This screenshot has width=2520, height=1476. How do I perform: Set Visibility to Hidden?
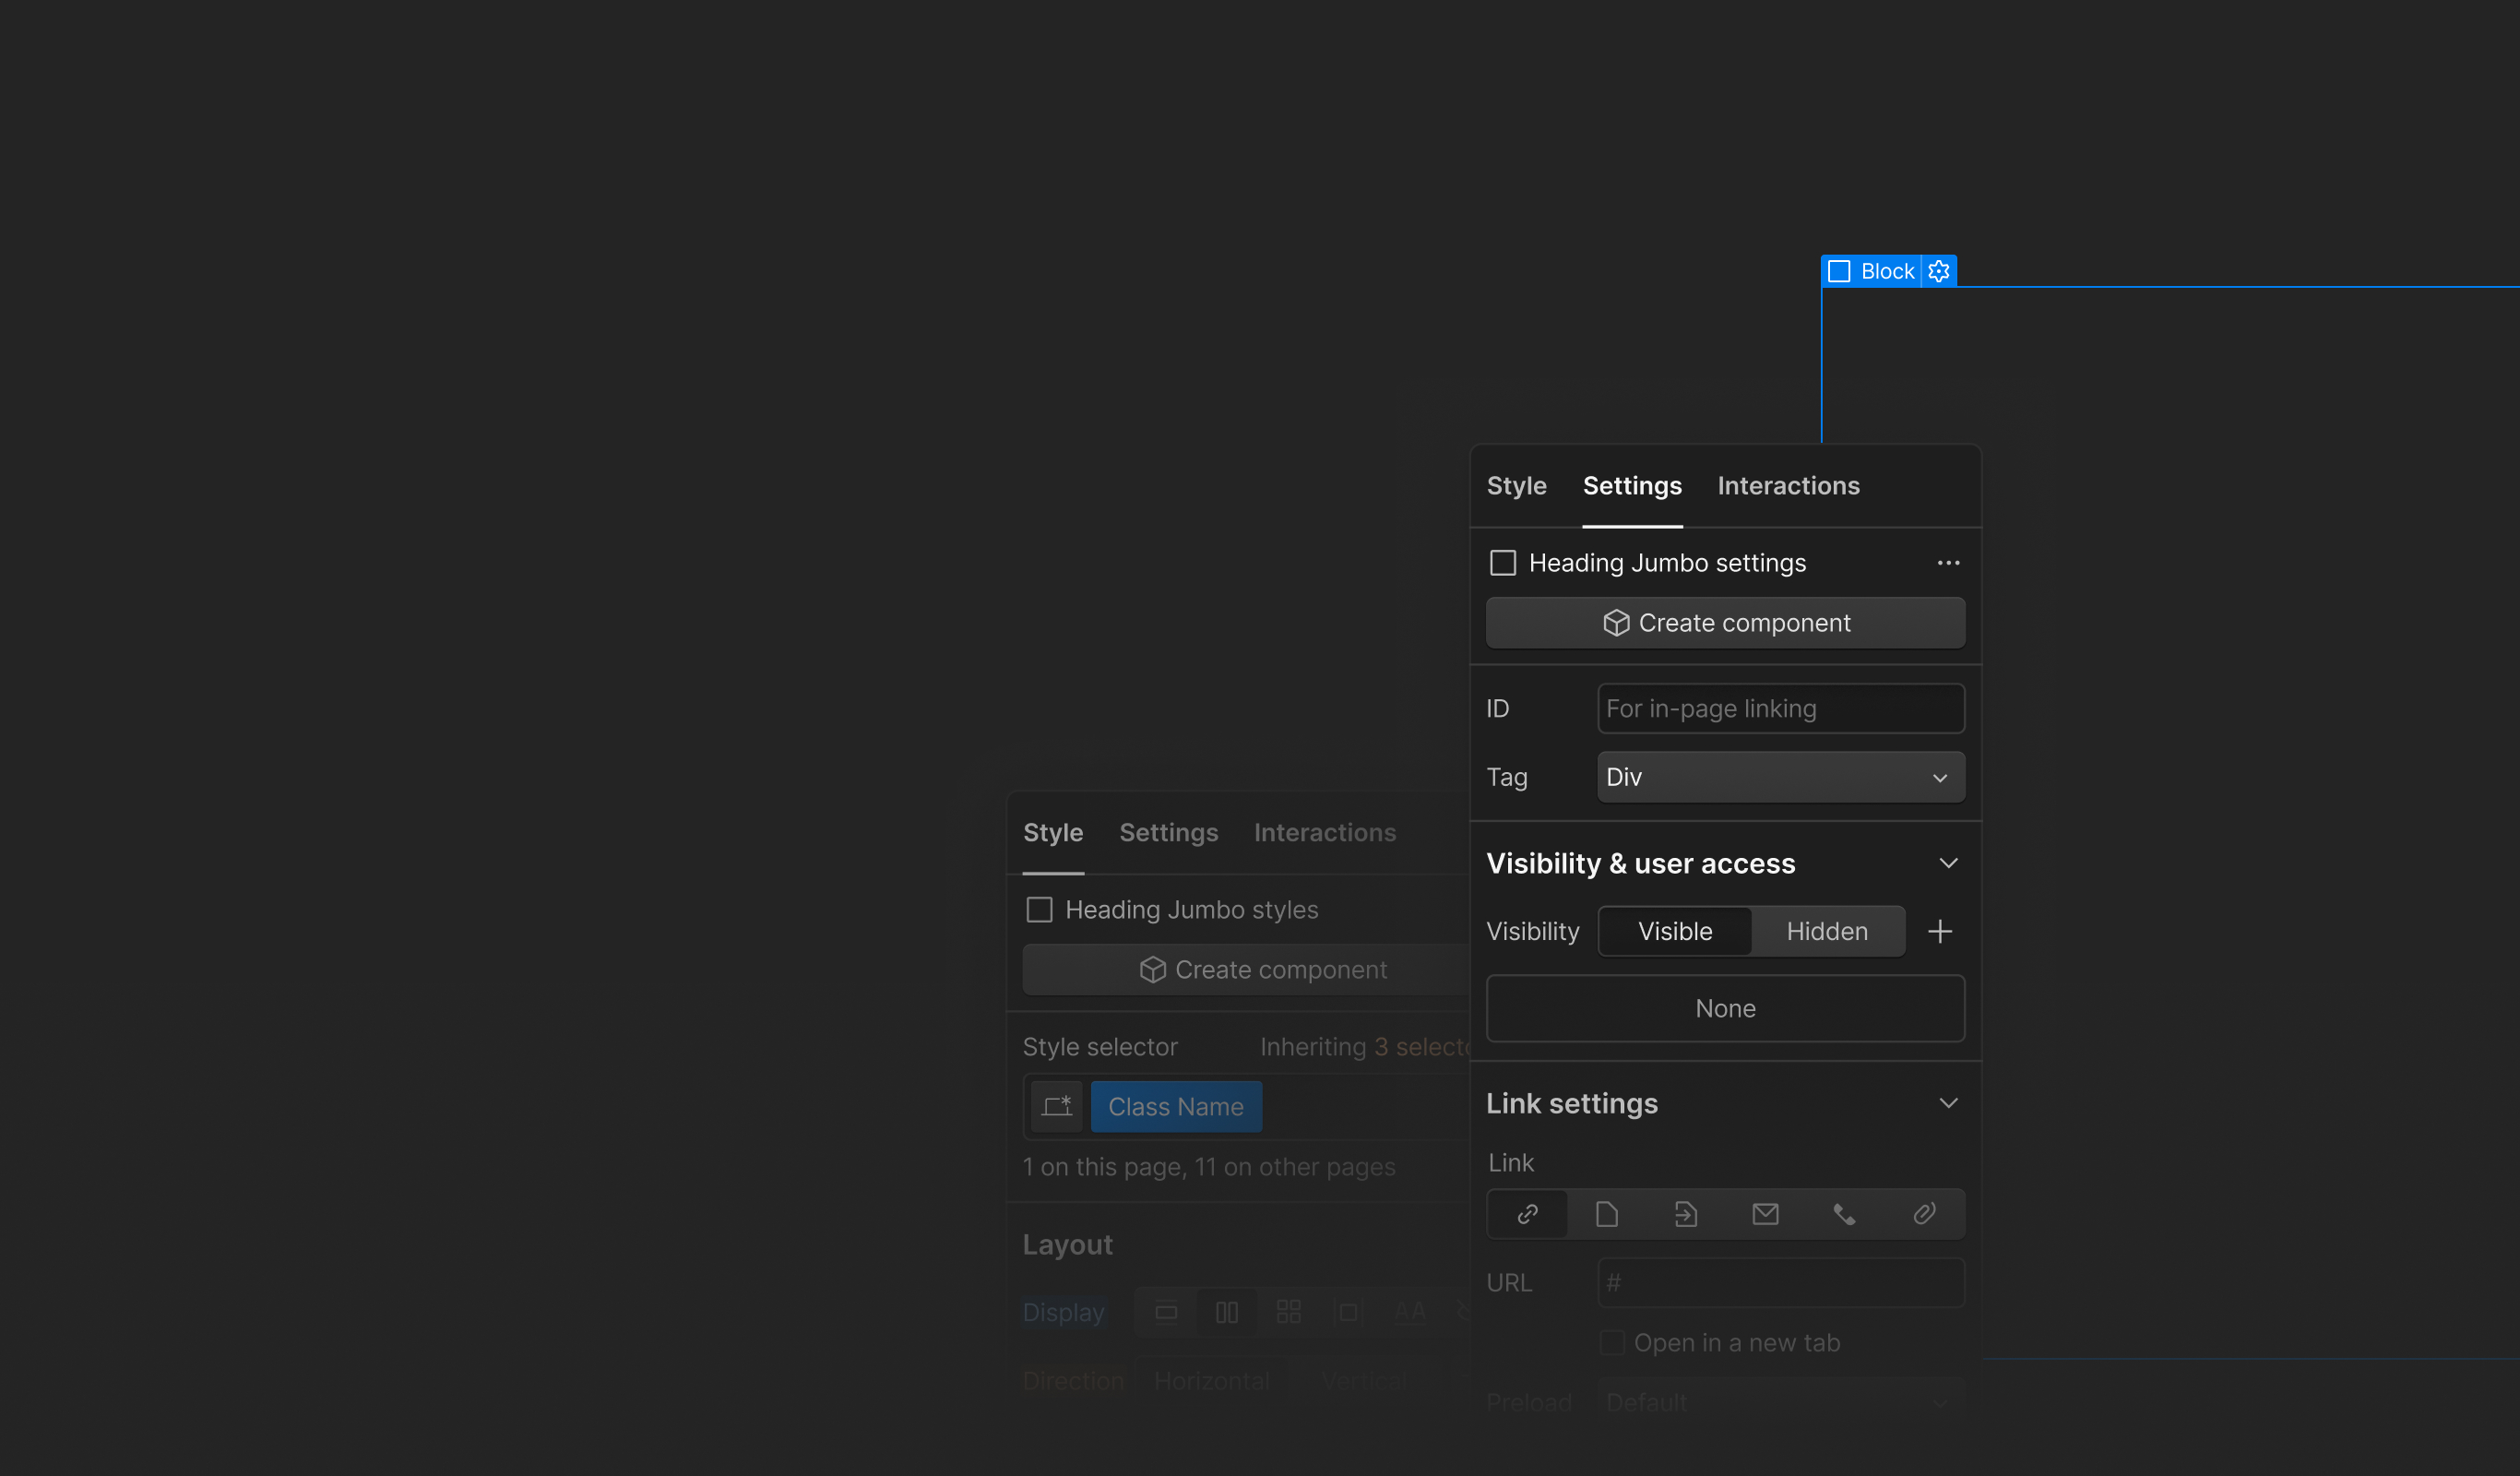1827,931
